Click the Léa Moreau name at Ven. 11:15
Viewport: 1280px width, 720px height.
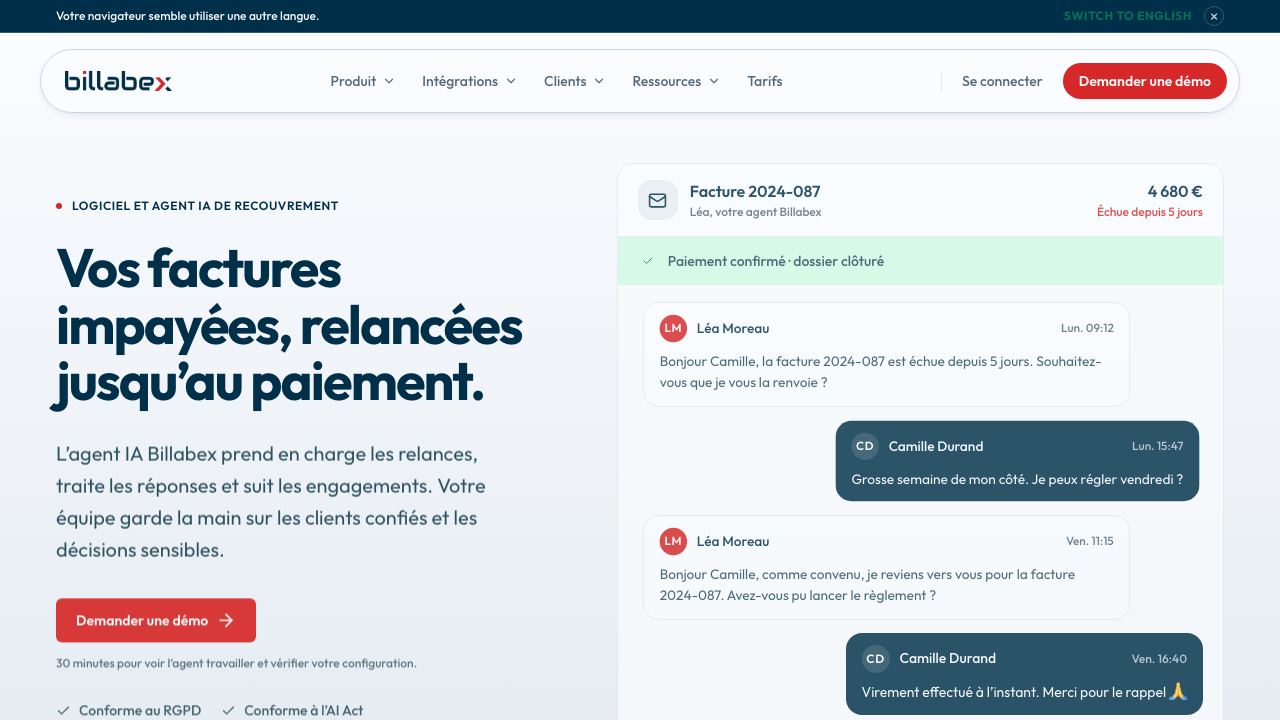pos(733,541)
